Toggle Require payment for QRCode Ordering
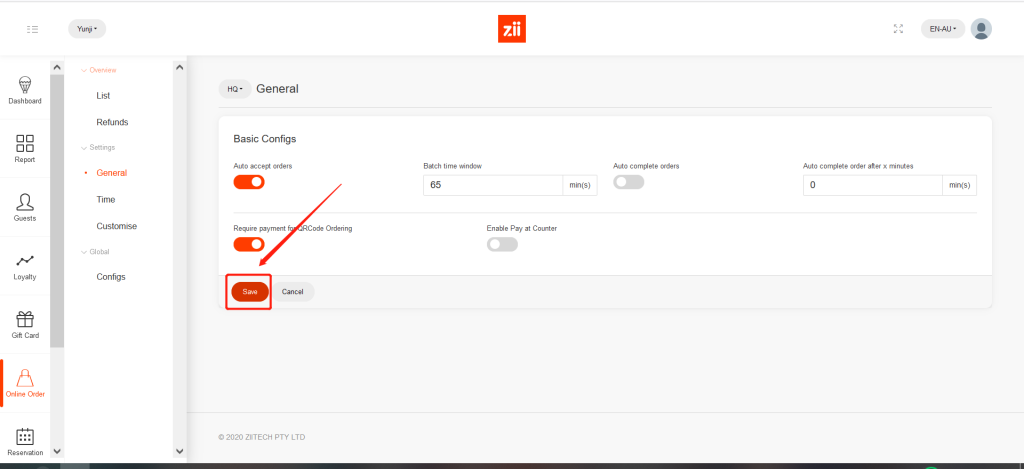The width and height of the screenshot is (1024, 469). coord(249,244)
